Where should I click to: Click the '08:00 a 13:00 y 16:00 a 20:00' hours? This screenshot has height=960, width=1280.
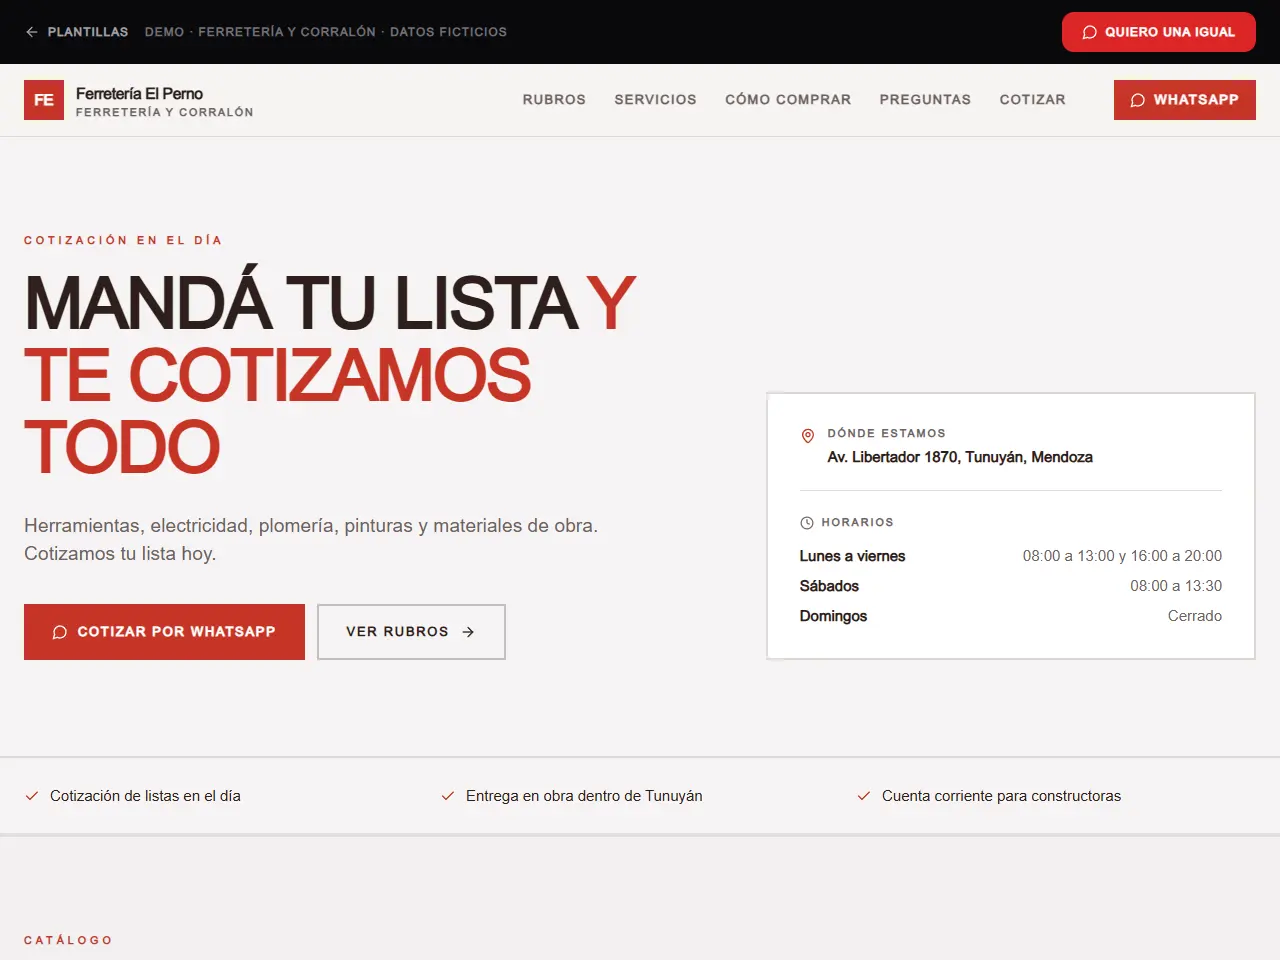click(1122, 556)
